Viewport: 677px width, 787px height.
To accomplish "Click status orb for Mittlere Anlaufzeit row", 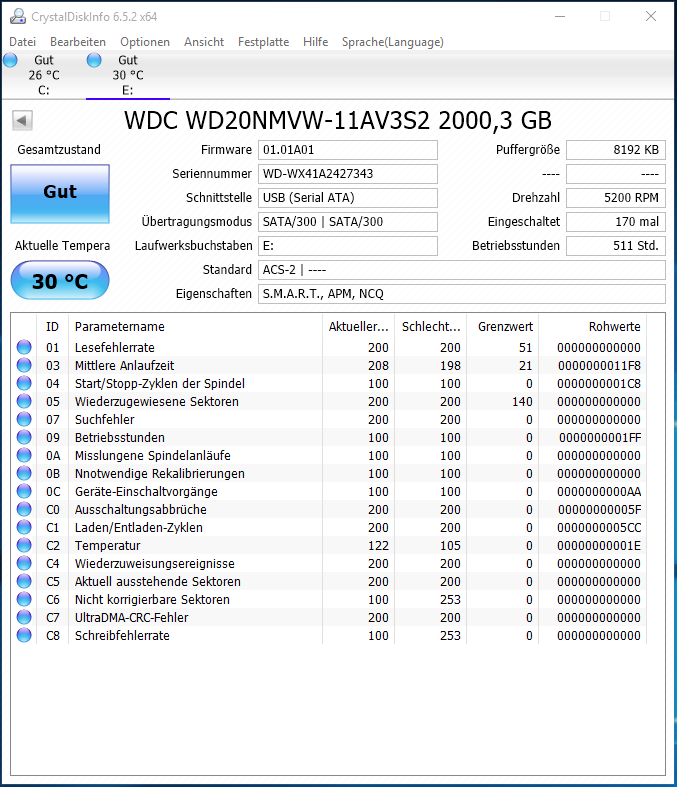I will [x=24, y=365].
